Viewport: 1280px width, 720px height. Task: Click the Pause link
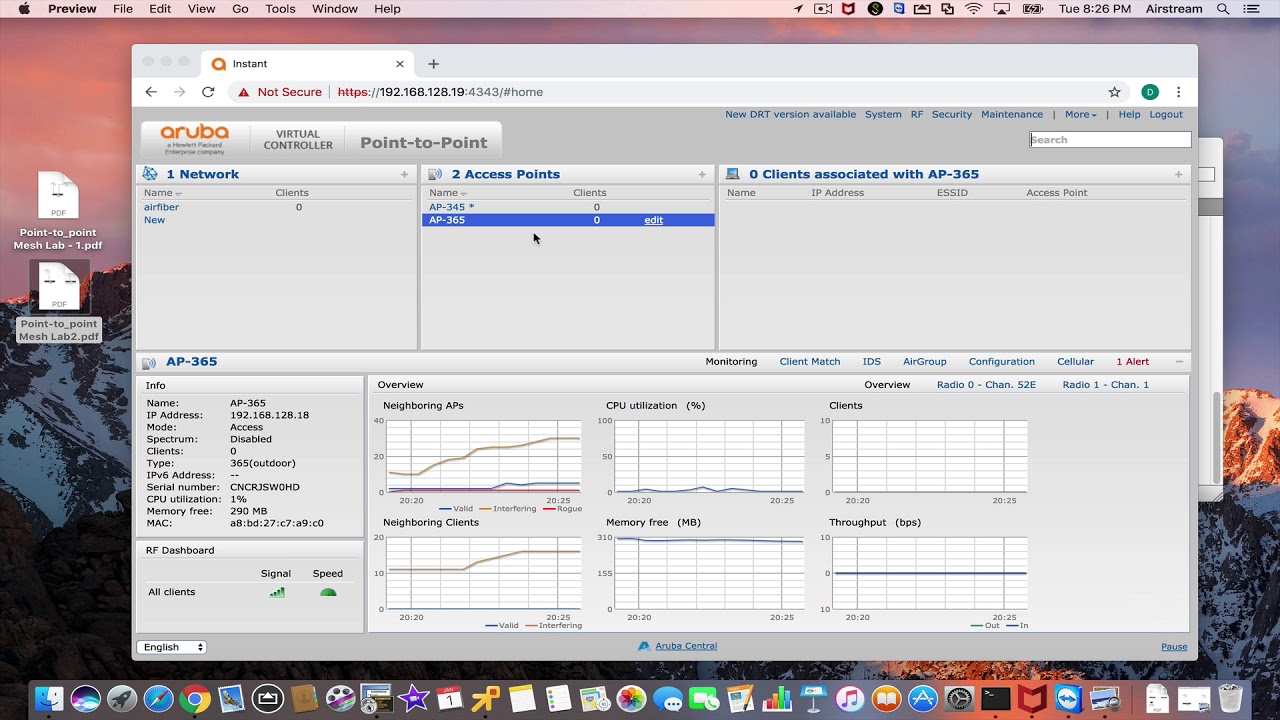[x=1174, y=647]
